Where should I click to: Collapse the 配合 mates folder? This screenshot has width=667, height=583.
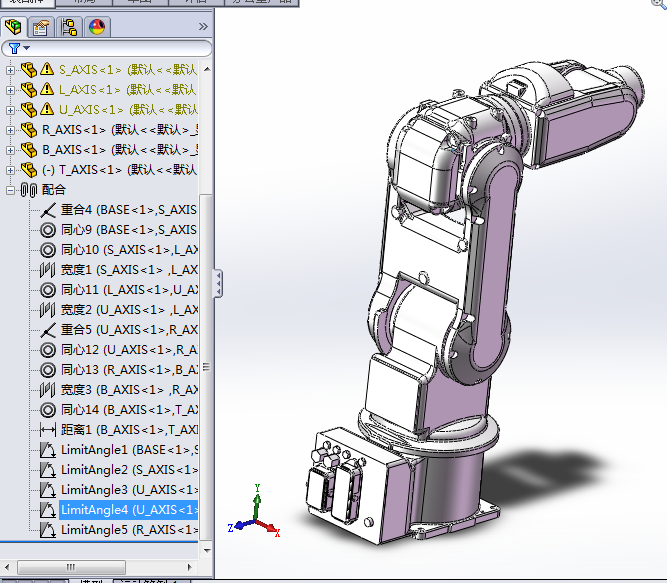coord(10,190)
